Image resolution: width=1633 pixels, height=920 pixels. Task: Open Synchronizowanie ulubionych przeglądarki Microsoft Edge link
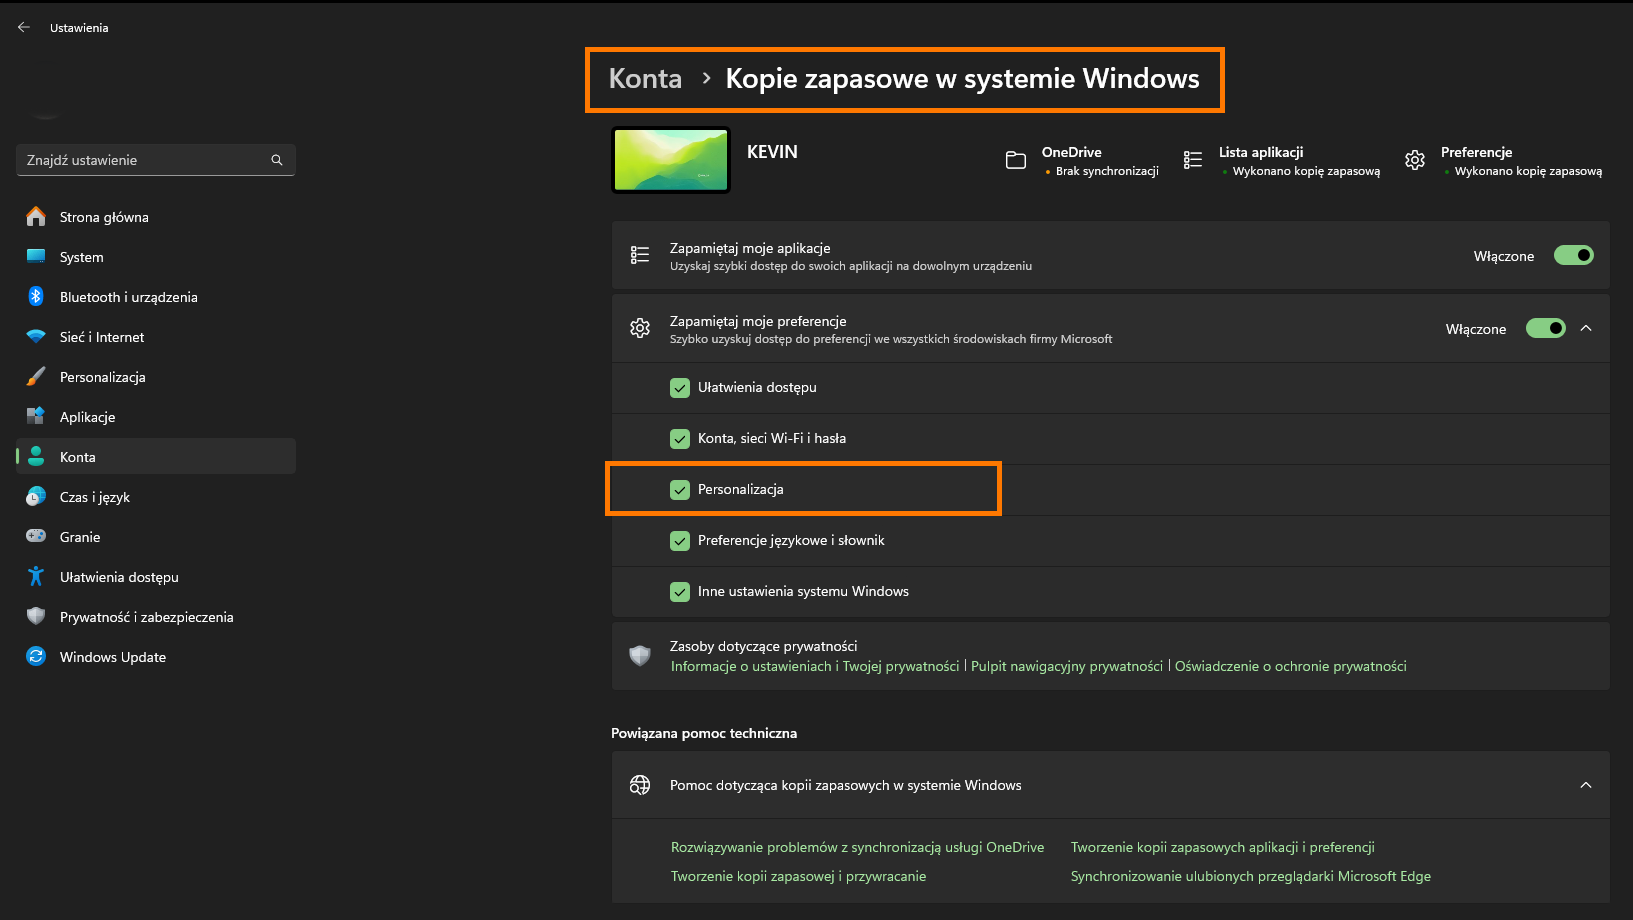tap(1250, 876)
